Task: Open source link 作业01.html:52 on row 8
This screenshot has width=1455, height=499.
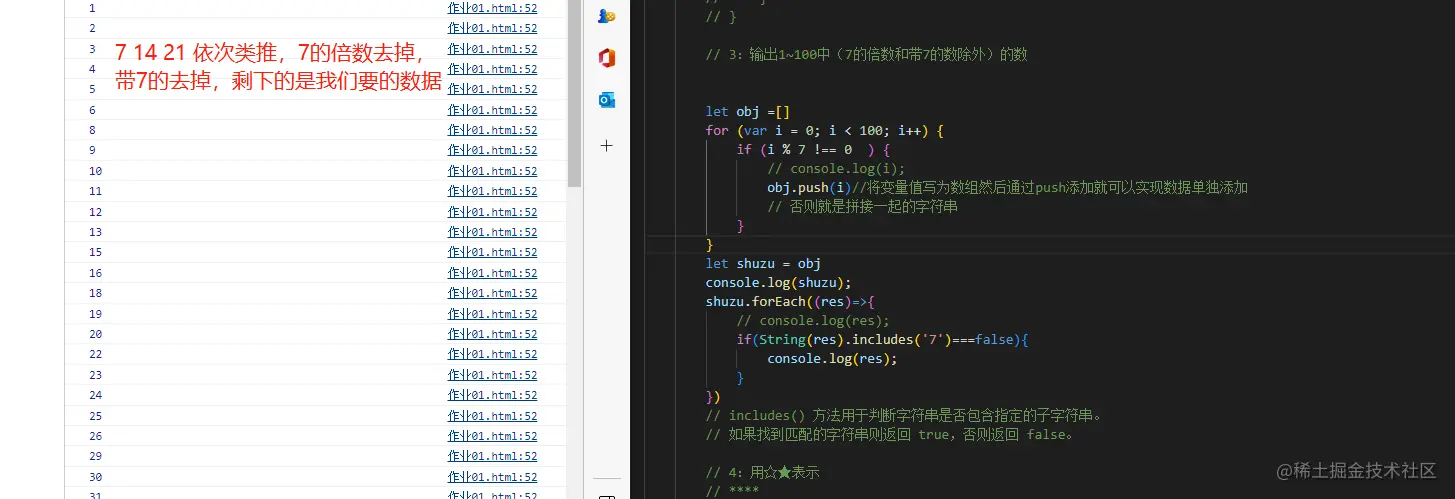Action: click(492, 130)
